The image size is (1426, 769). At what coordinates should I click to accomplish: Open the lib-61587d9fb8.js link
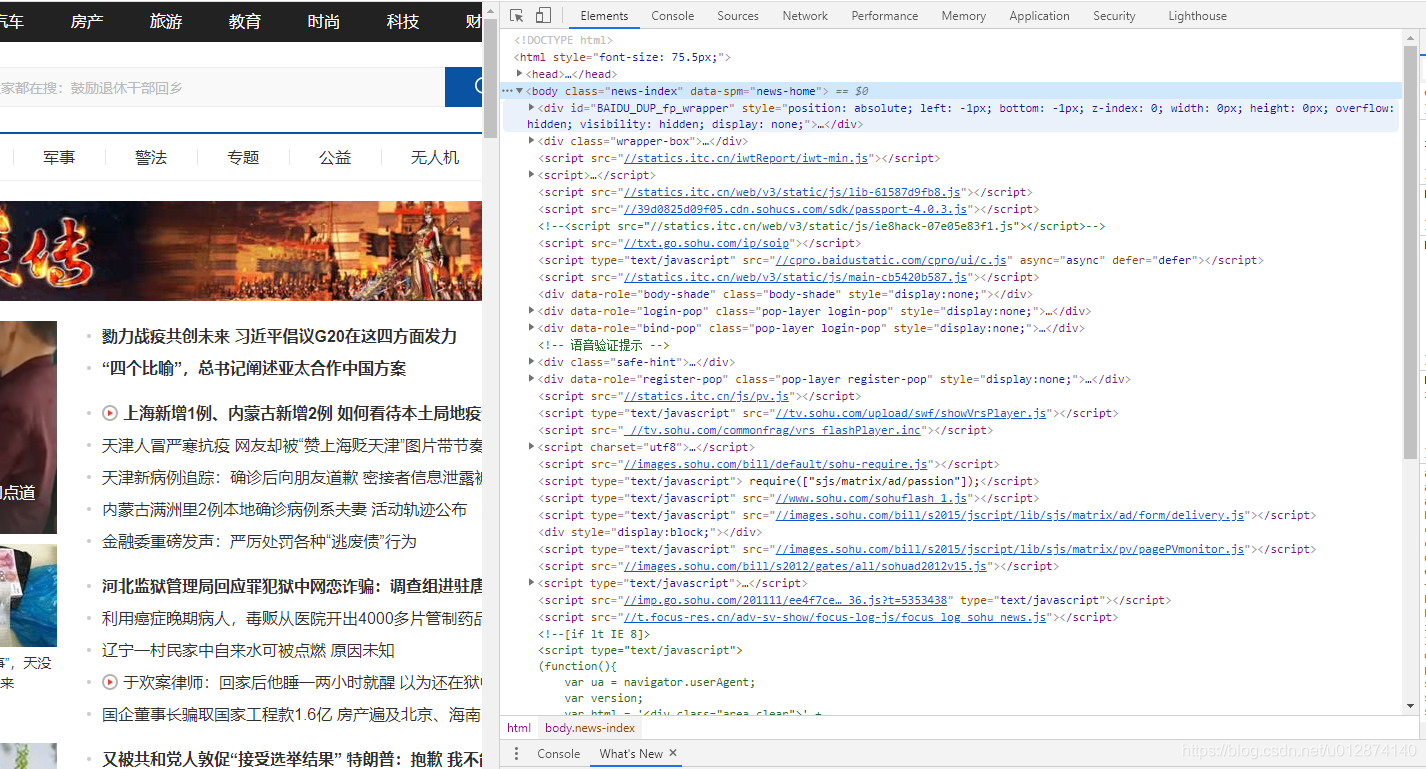791,192
